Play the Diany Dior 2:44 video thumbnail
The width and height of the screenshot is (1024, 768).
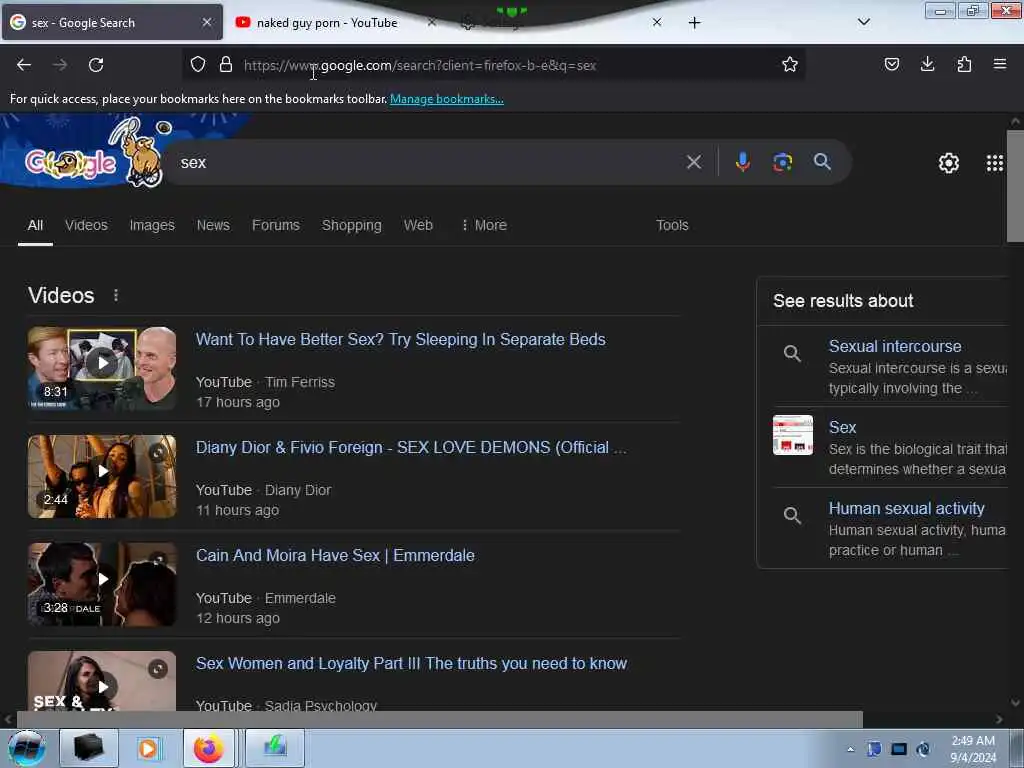102,476
